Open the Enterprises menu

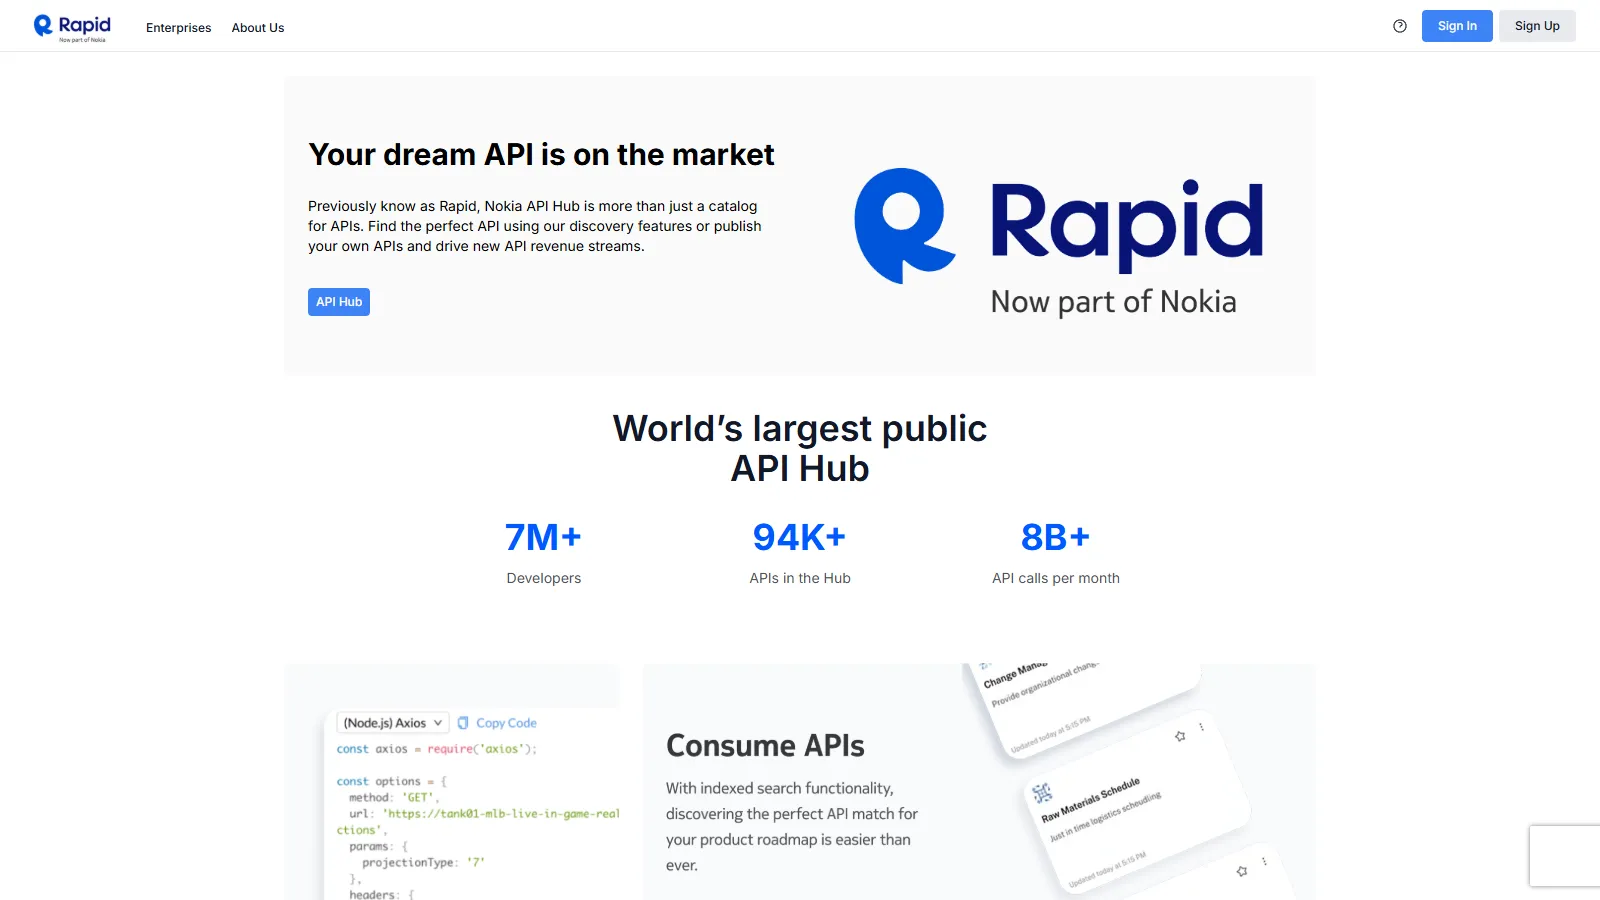click(x=178, y=27)
